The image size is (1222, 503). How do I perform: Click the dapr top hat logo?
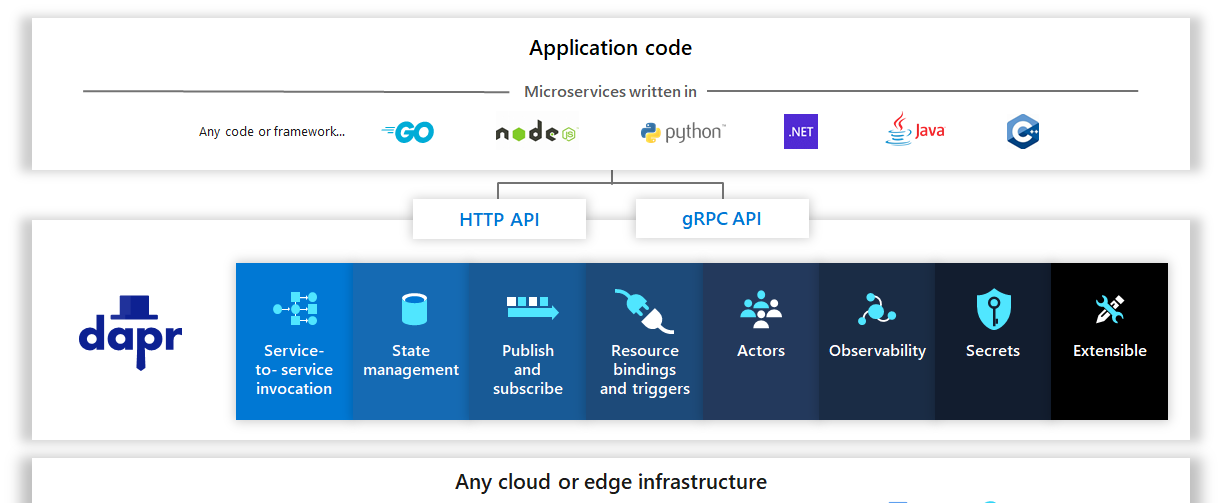tap(130, 332)
